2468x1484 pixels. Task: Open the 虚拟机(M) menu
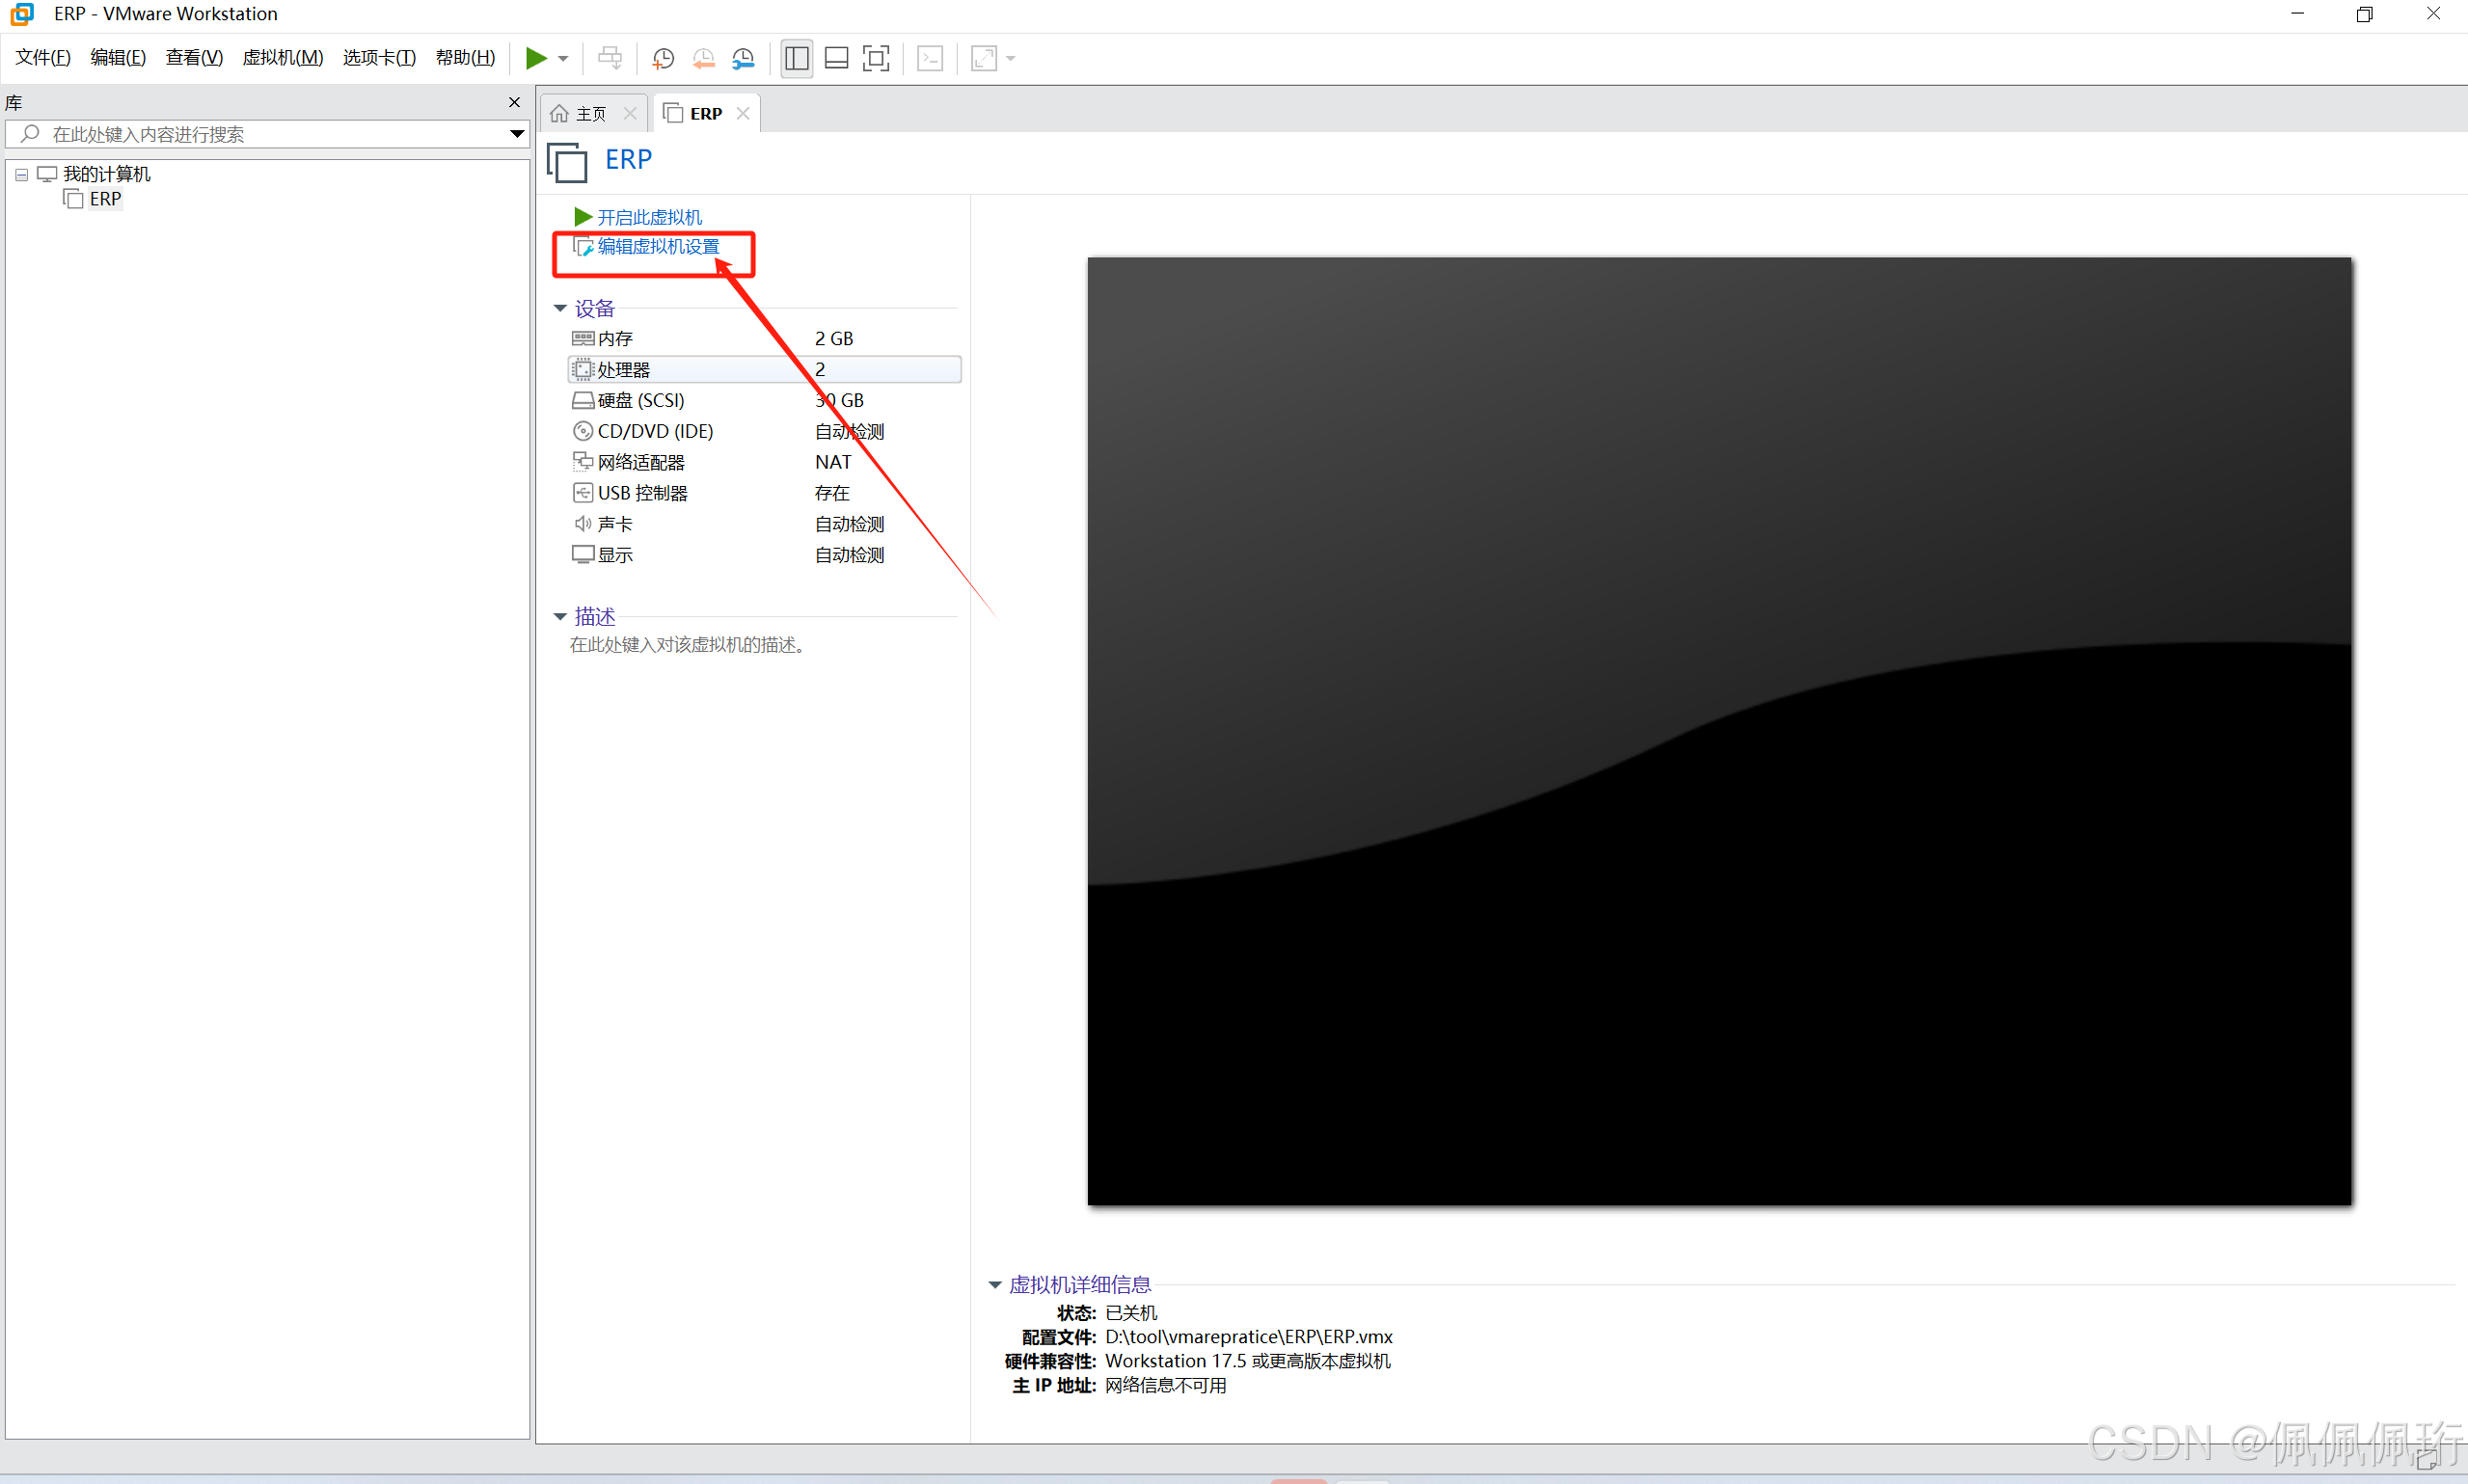pos(283,58)
